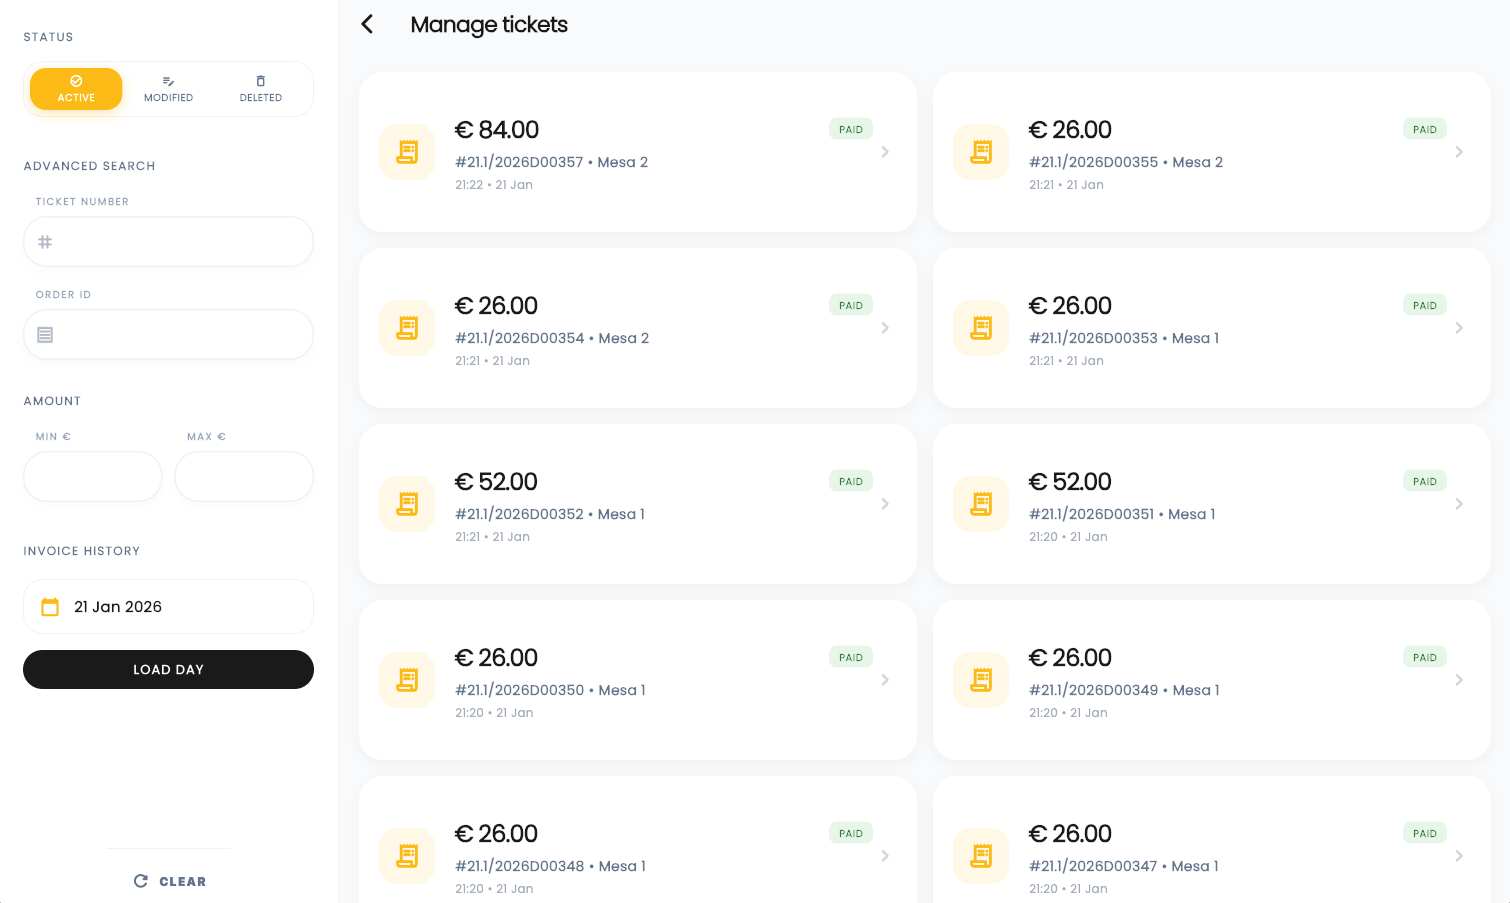Click the Min € amount field
This screenshot has height=903, width=1510.
click(x=93, y=476)
